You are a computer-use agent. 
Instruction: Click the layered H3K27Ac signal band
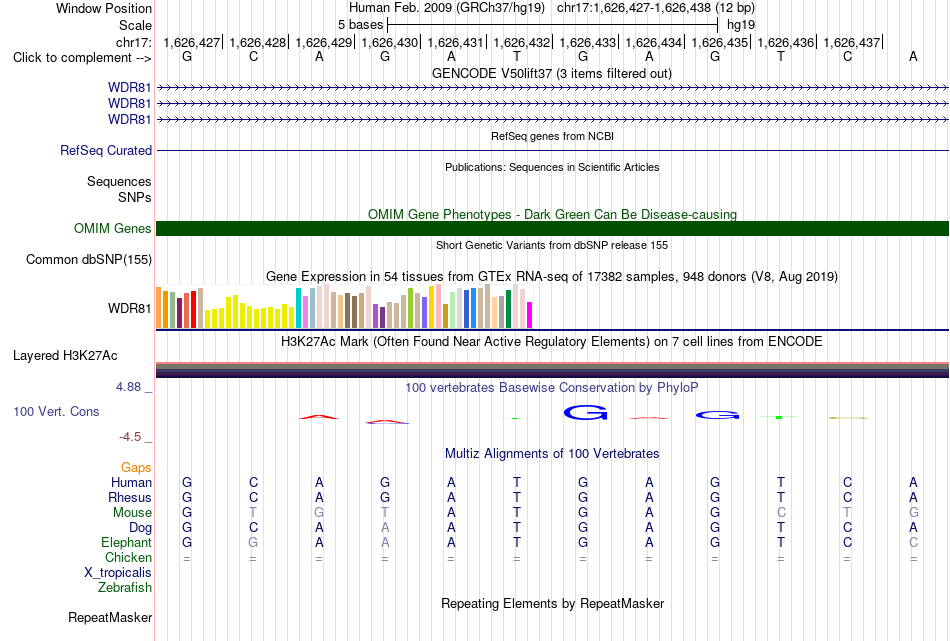click(x=552, y=370)
